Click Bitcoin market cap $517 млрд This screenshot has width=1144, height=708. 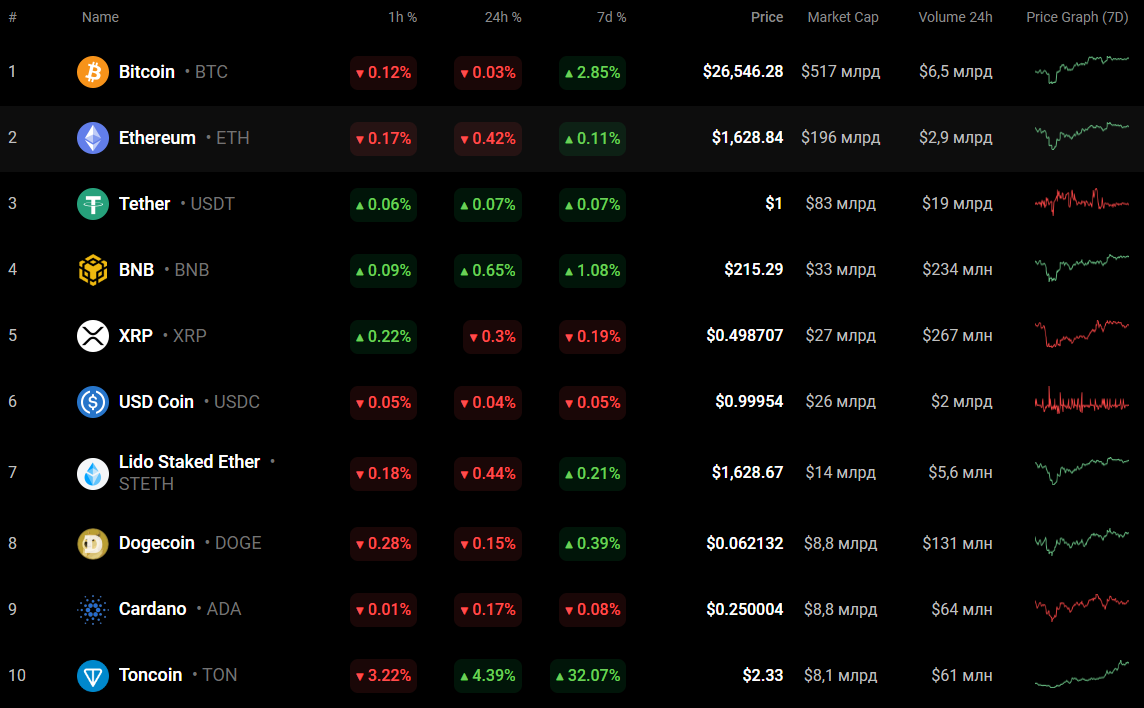click(x=840, y=72)
